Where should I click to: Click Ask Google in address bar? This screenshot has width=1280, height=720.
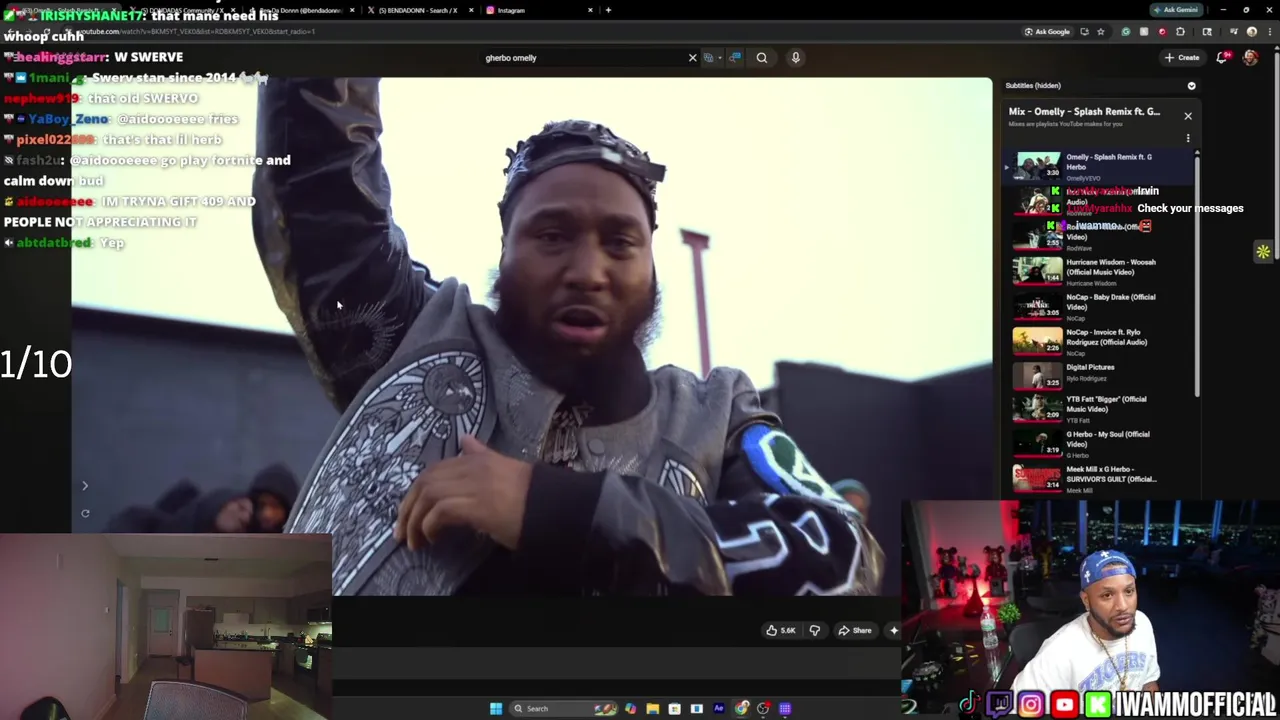[1047, 32]
